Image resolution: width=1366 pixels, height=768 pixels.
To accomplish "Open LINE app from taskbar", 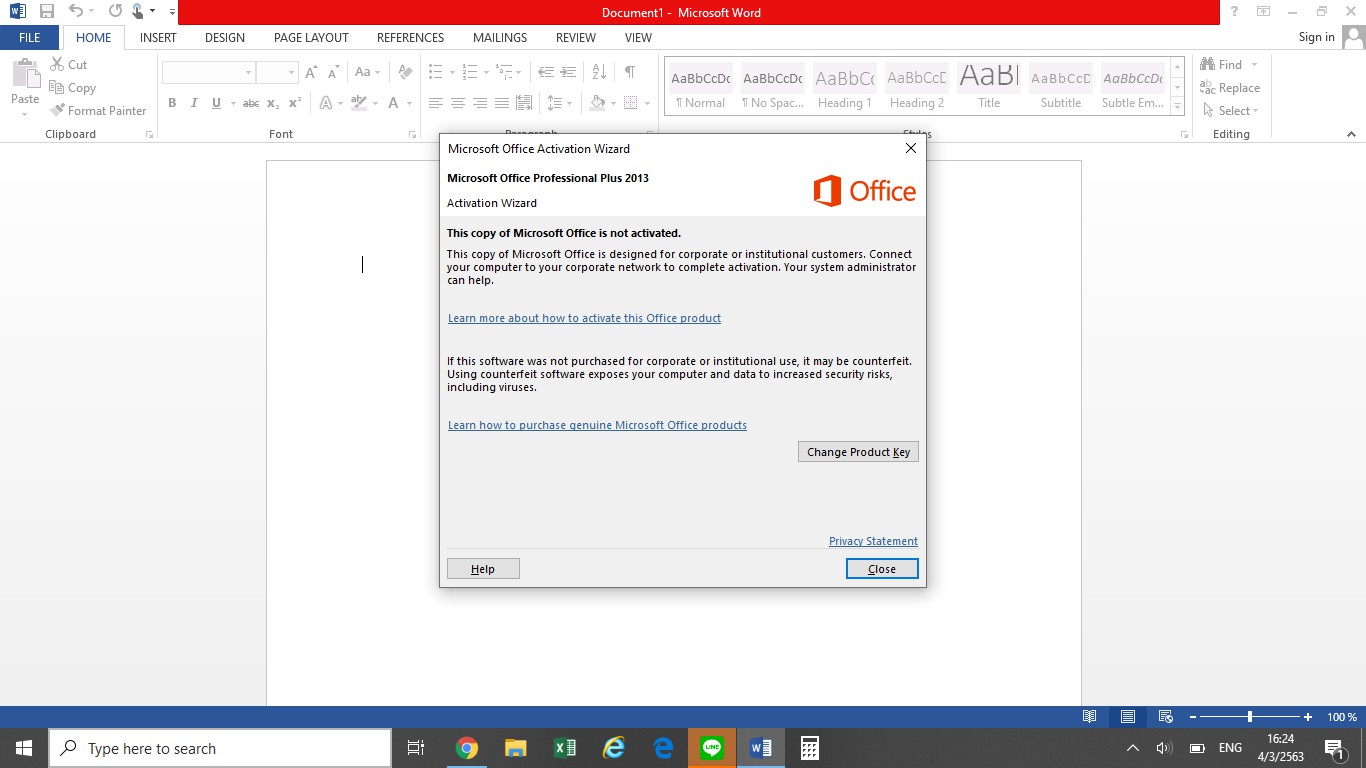I will point(712,748).
